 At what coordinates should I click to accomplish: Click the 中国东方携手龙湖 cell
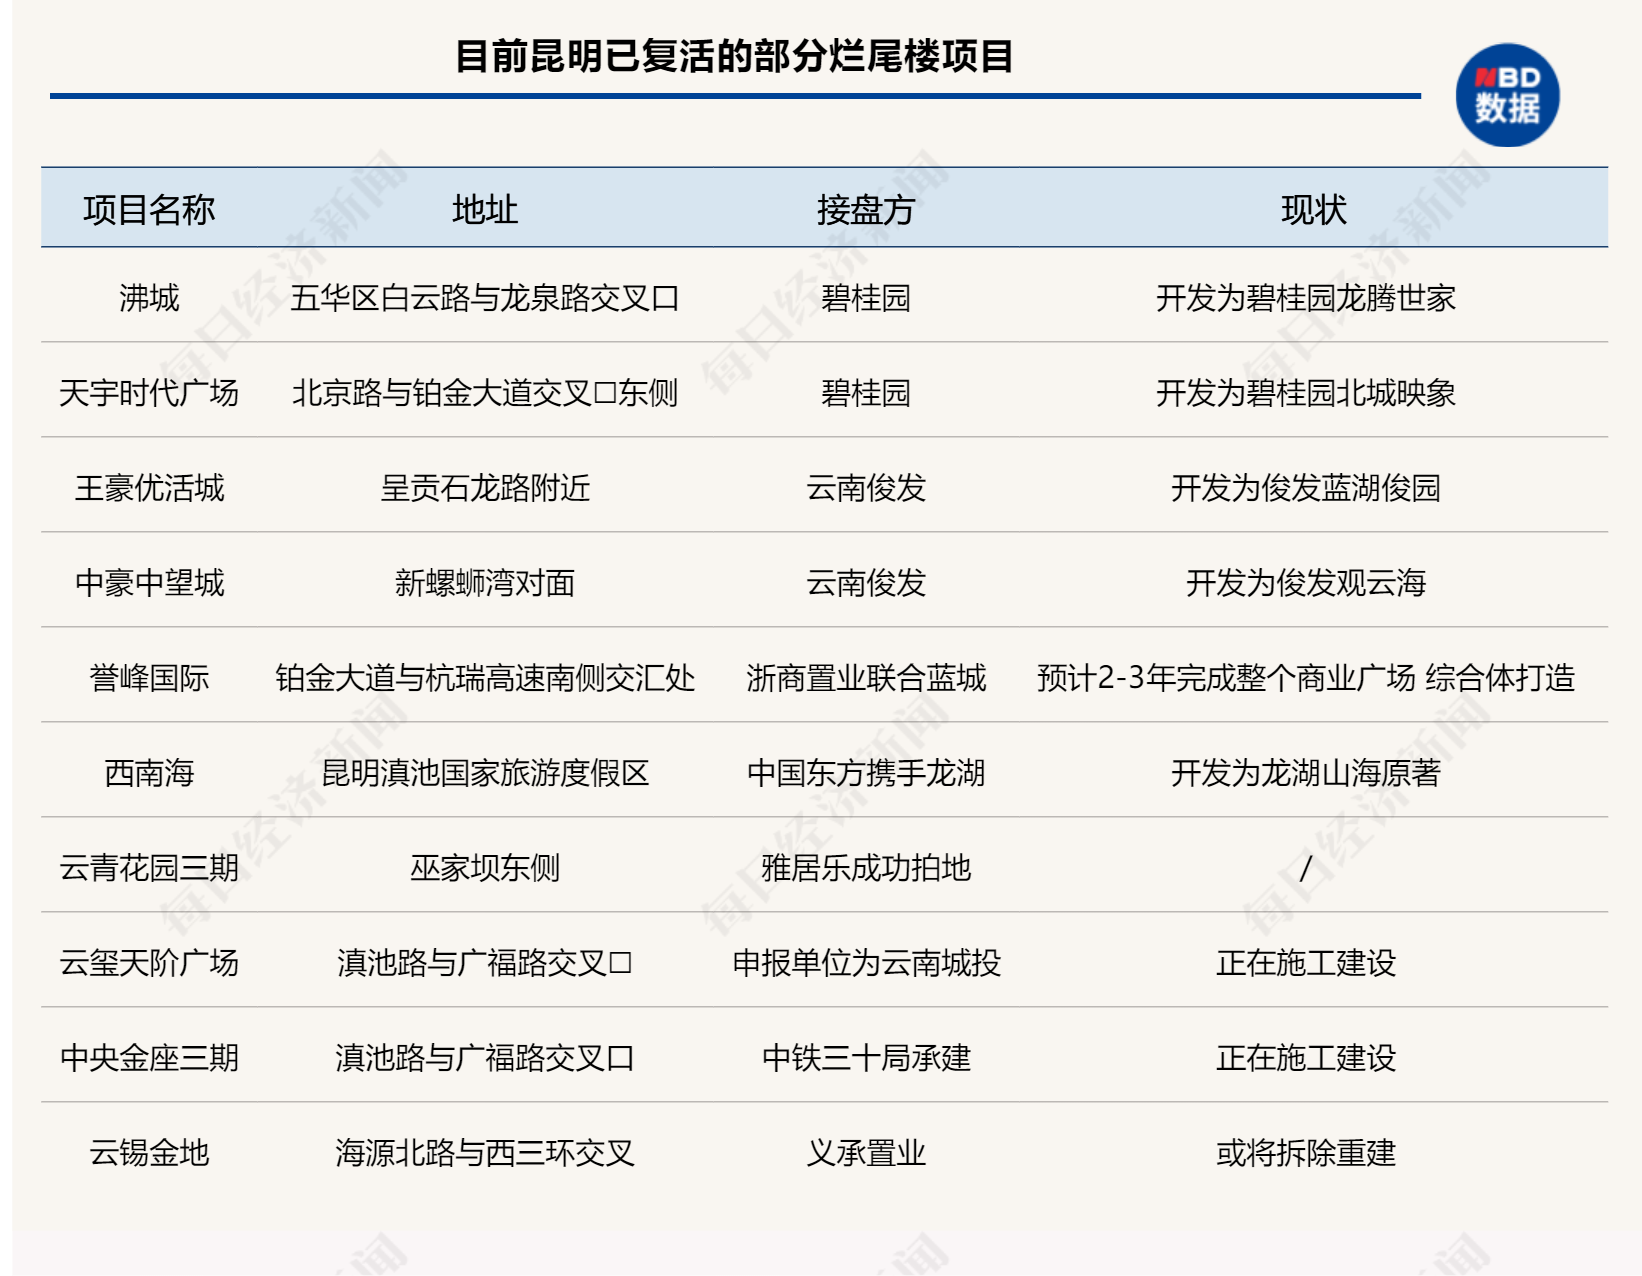[x=866, y=773]
